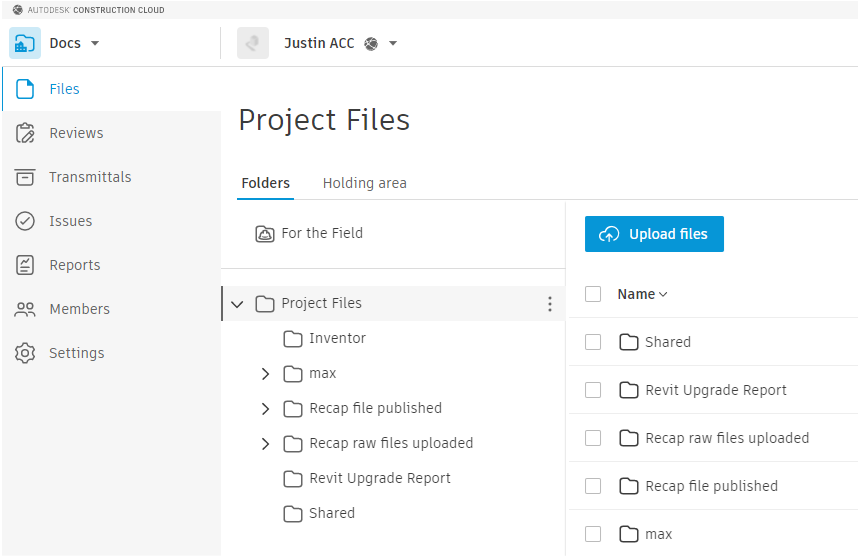
Task: Click the Reviews clipboard icon in sidebar
Action: tap(25, 133)
